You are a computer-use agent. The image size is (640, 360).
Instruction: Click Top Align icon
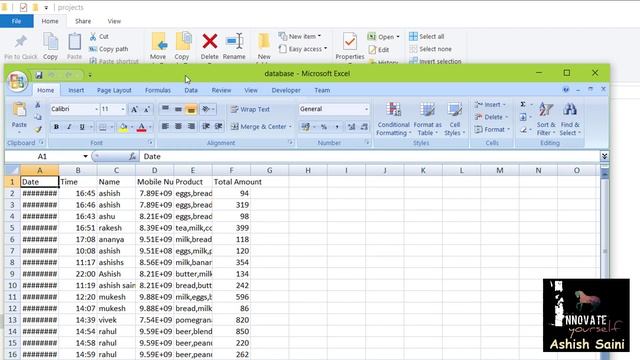pyautogui.click(x=165, y=109)
